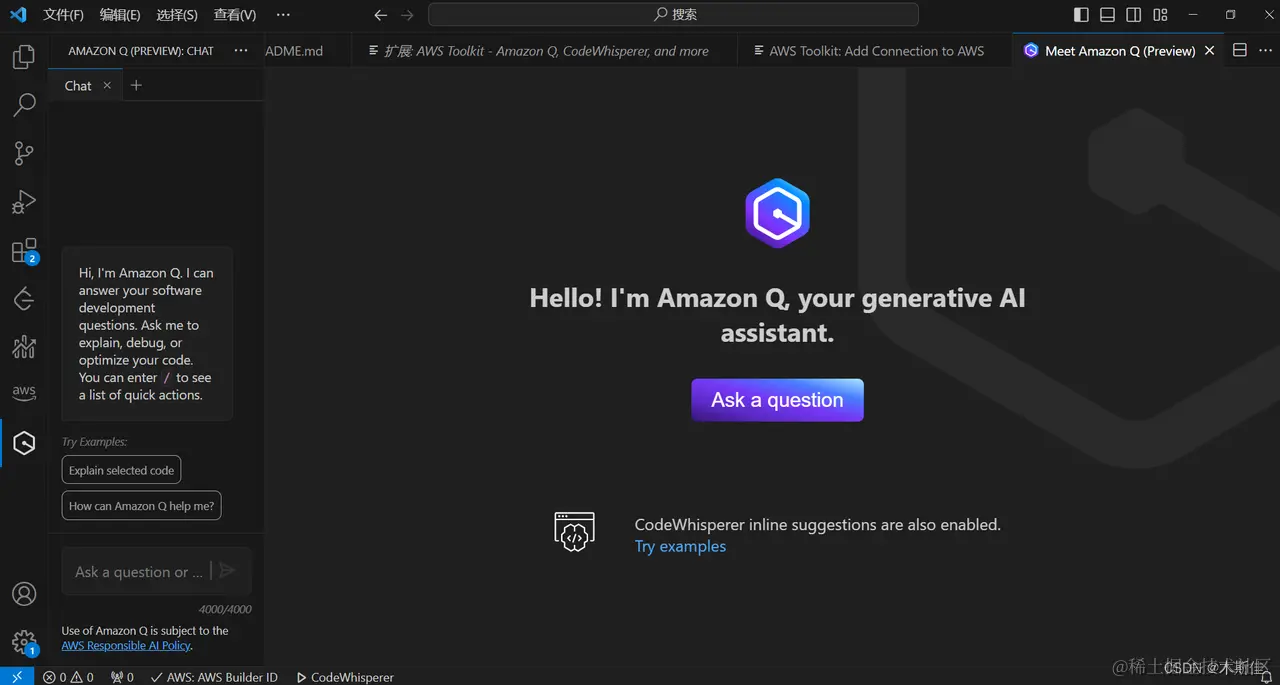
Task: Toggle the primary side bar visibility
Action: (1081, 15)
